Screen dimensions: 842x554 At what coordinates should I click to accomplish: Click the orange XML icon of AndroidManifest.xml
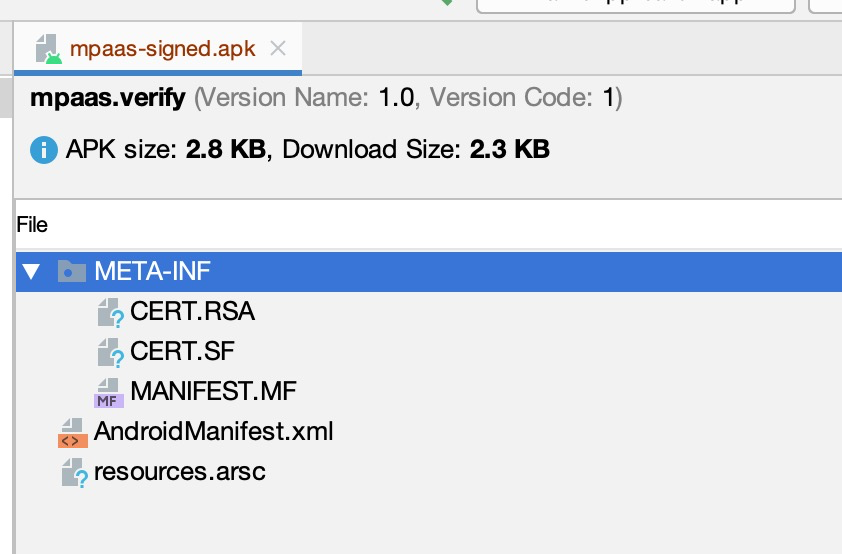click(x=73, y=433)
